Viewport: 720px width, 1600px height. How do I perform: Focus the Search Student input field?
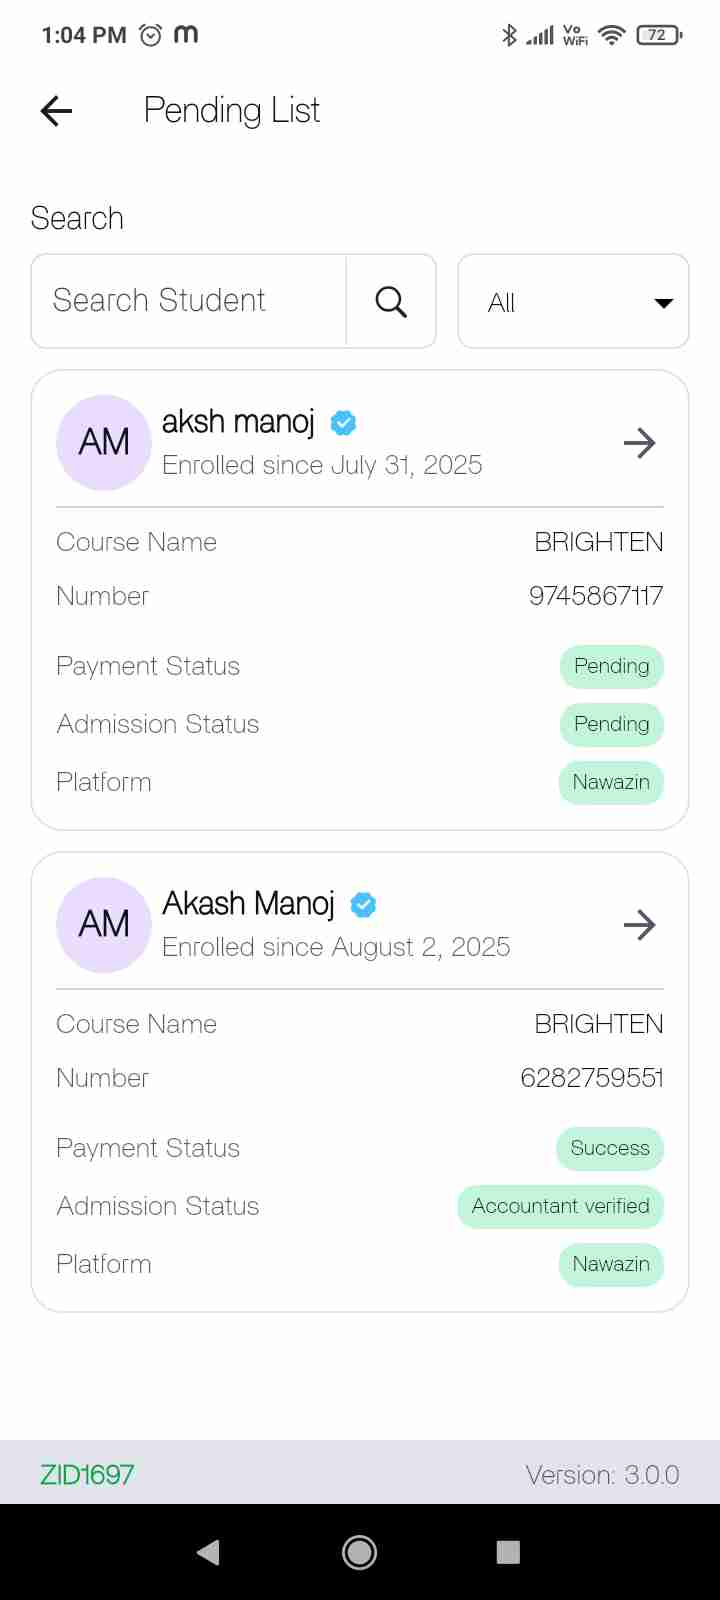(190, 301)
